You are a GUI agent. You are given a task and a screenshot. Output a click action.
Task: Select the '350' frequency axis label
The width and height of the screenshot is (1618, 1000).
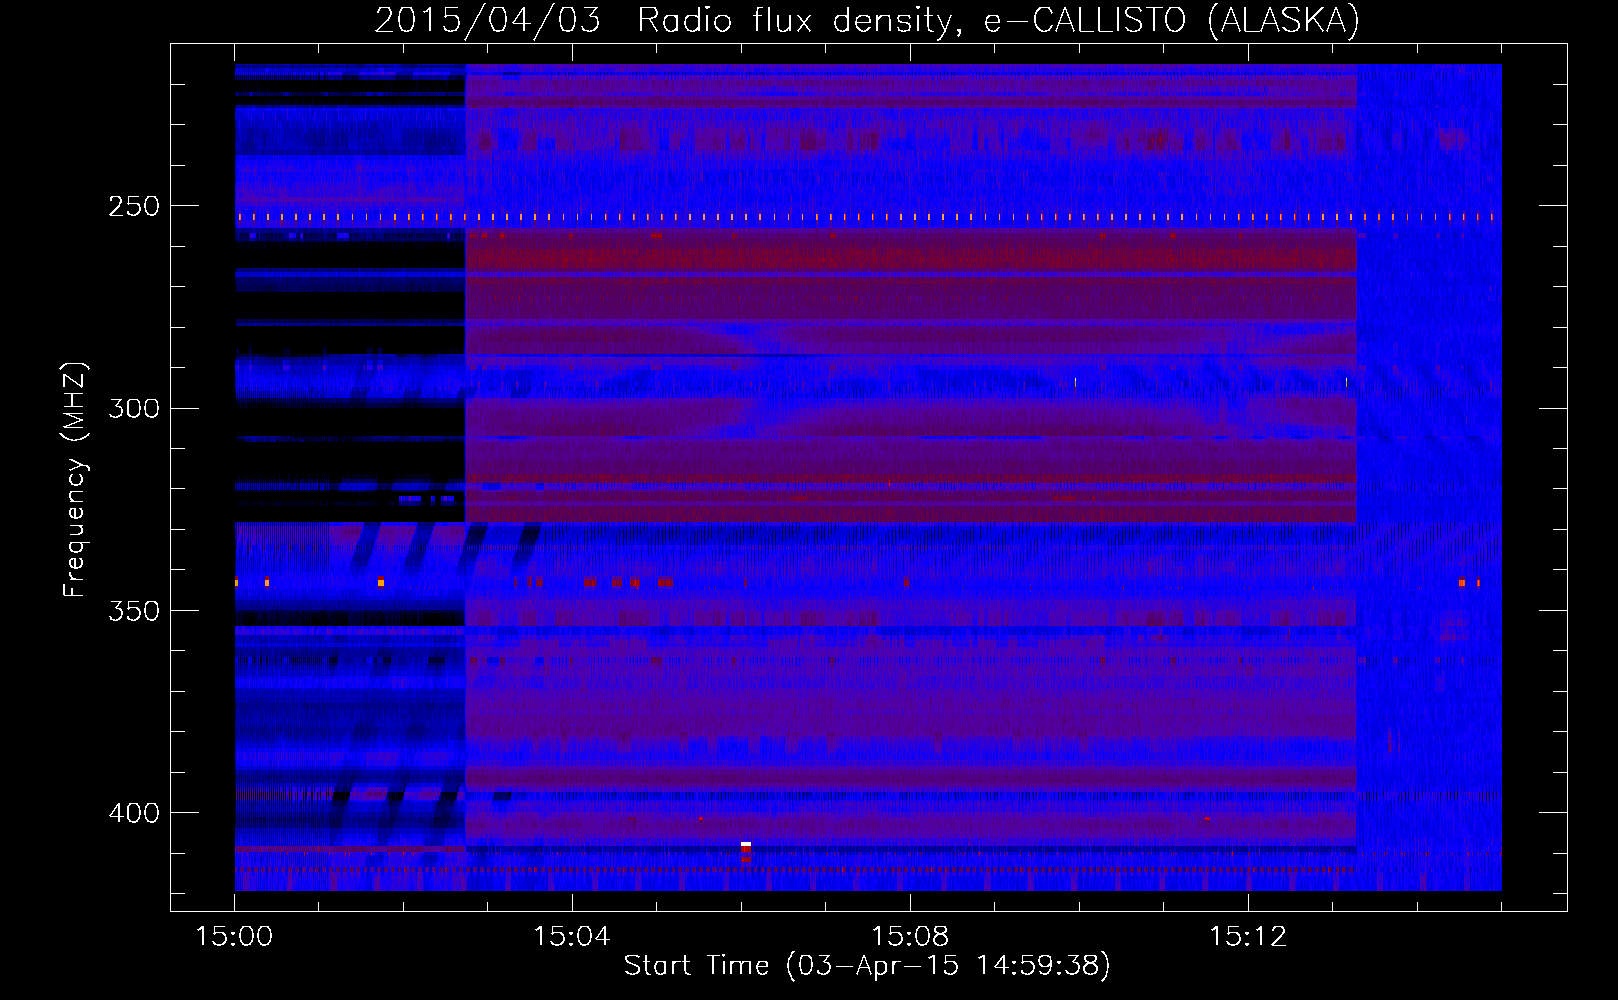click(134, 611)
